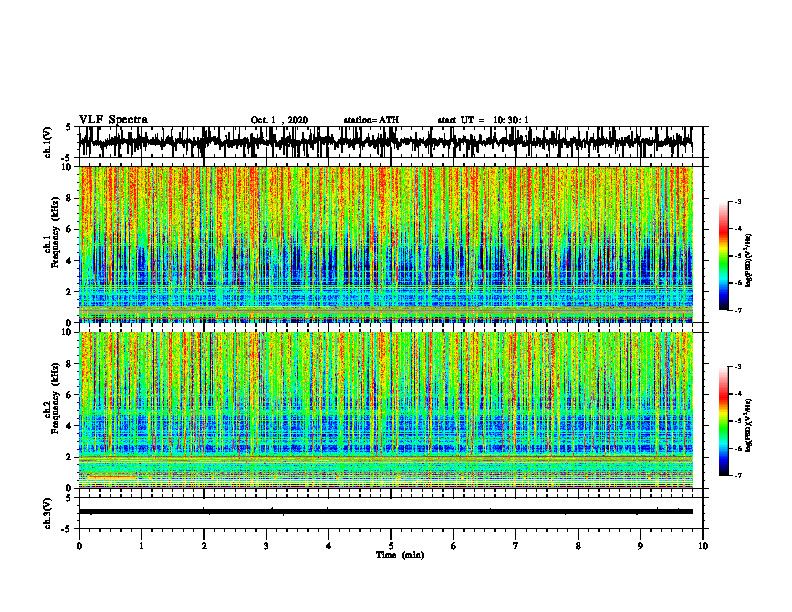The width and height of the screenshot is (792, 612).
Task: Click time axis tick label 1
Action: pyautogui.click(x=141, y=546)
